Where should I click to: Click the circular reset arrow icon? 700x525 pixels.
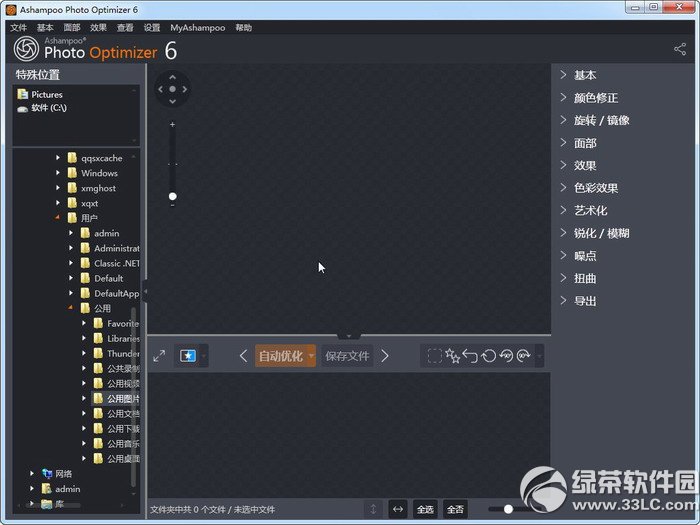[x=489, y=356]
